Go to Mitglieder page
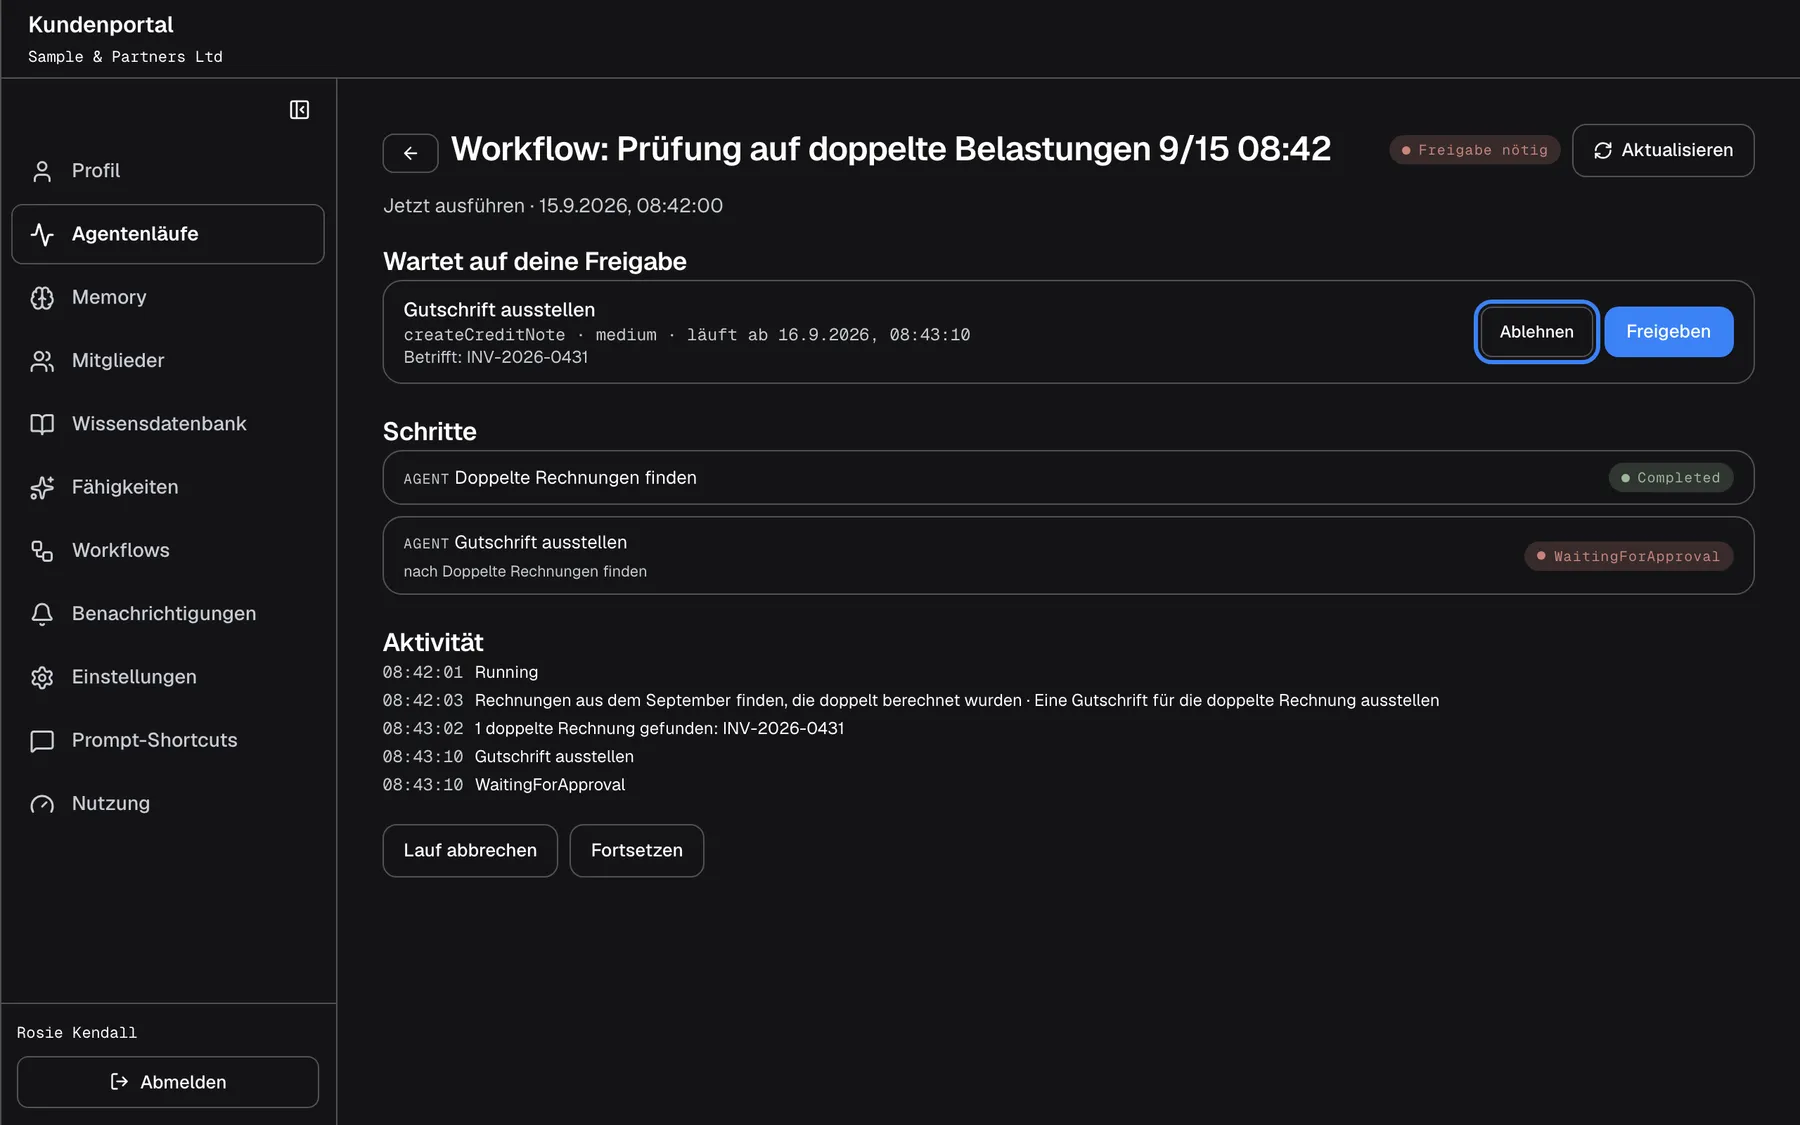Image resolution: width=1800 pixels, height=1125 pixels. 168,360
